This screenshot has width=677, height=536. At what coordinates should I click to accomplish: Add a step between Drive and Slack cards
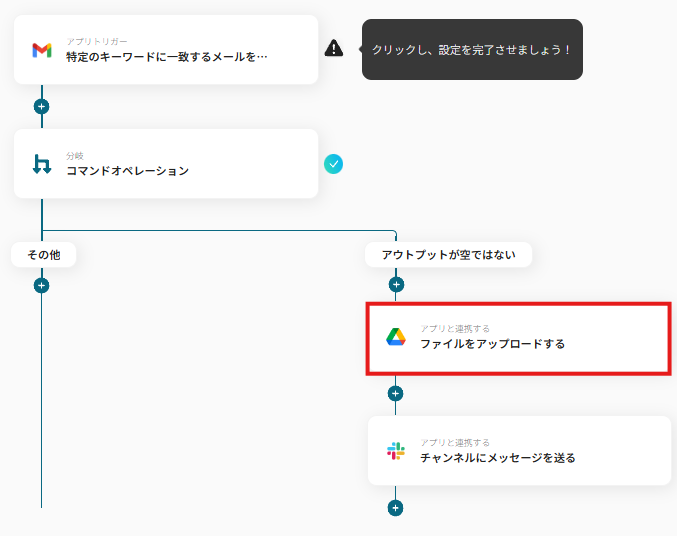(x=395, y=393)
